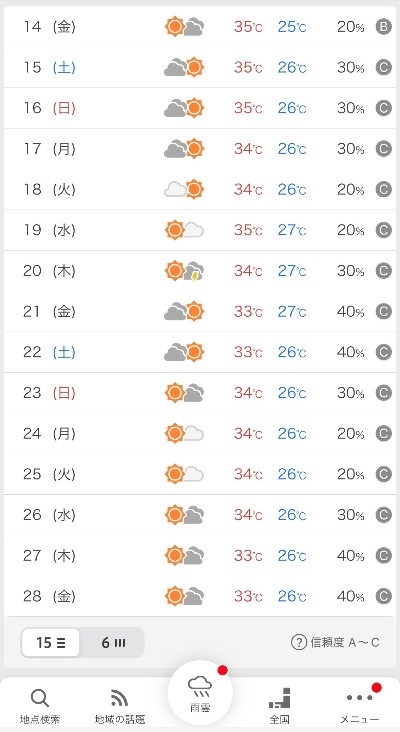Open the 全国 nationwide icon
Screen dimensions: 400x732
pyautogui.click(x=280, y=698)
